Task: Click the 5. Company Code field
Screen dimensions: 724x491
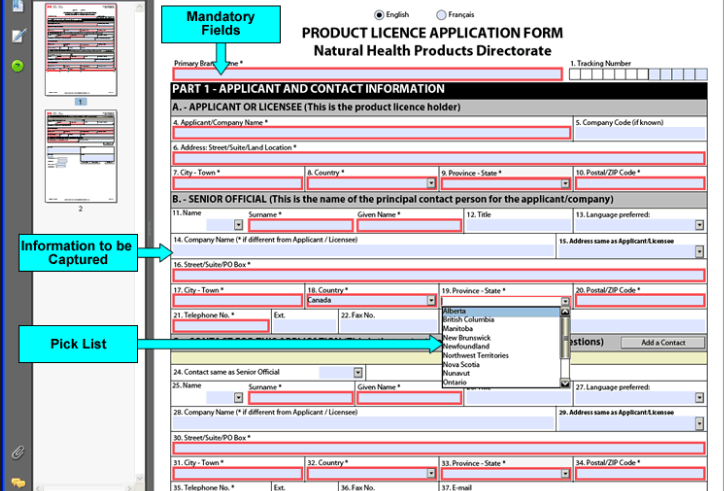Action: pyautogui.click(x=640, y=133)
